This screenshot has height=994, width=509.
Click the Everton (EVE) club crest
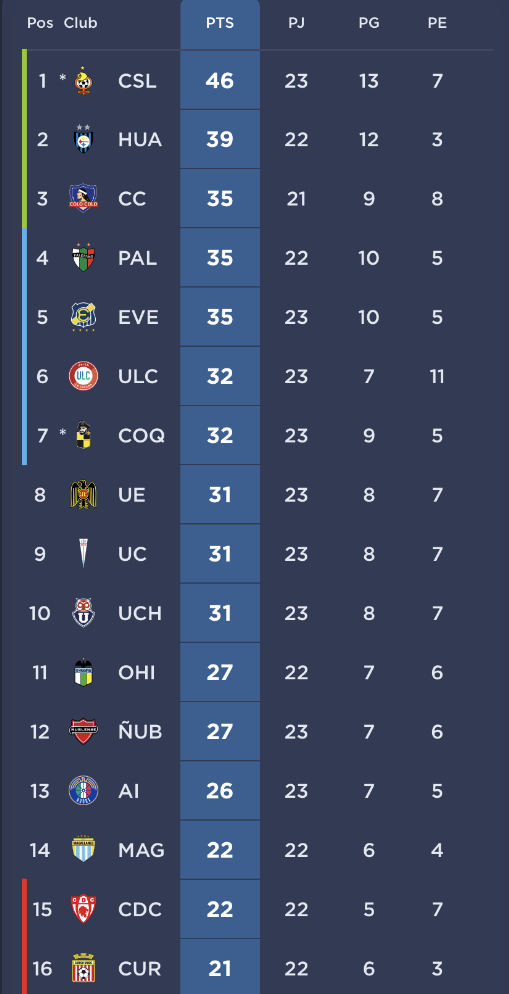[83, 317]
